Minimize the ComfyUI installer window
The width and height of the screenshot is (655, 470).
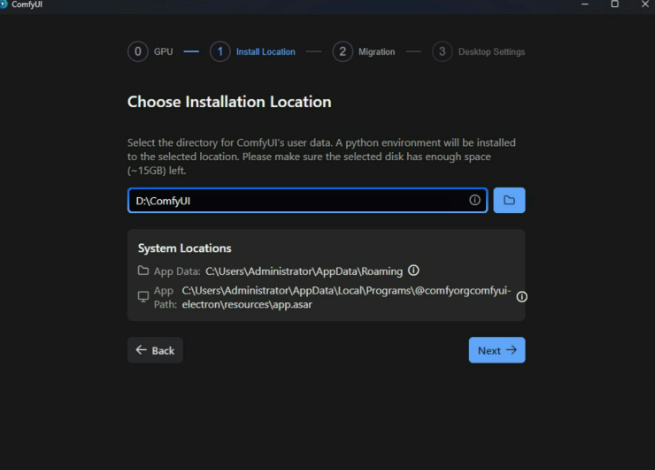(586, 5)
